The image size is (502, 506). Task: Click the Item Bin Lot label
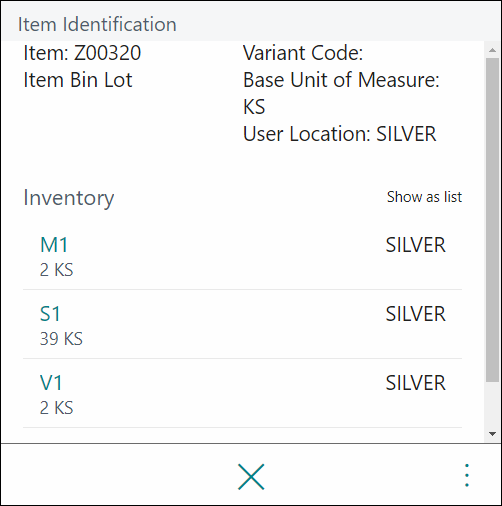click(78, 80)
